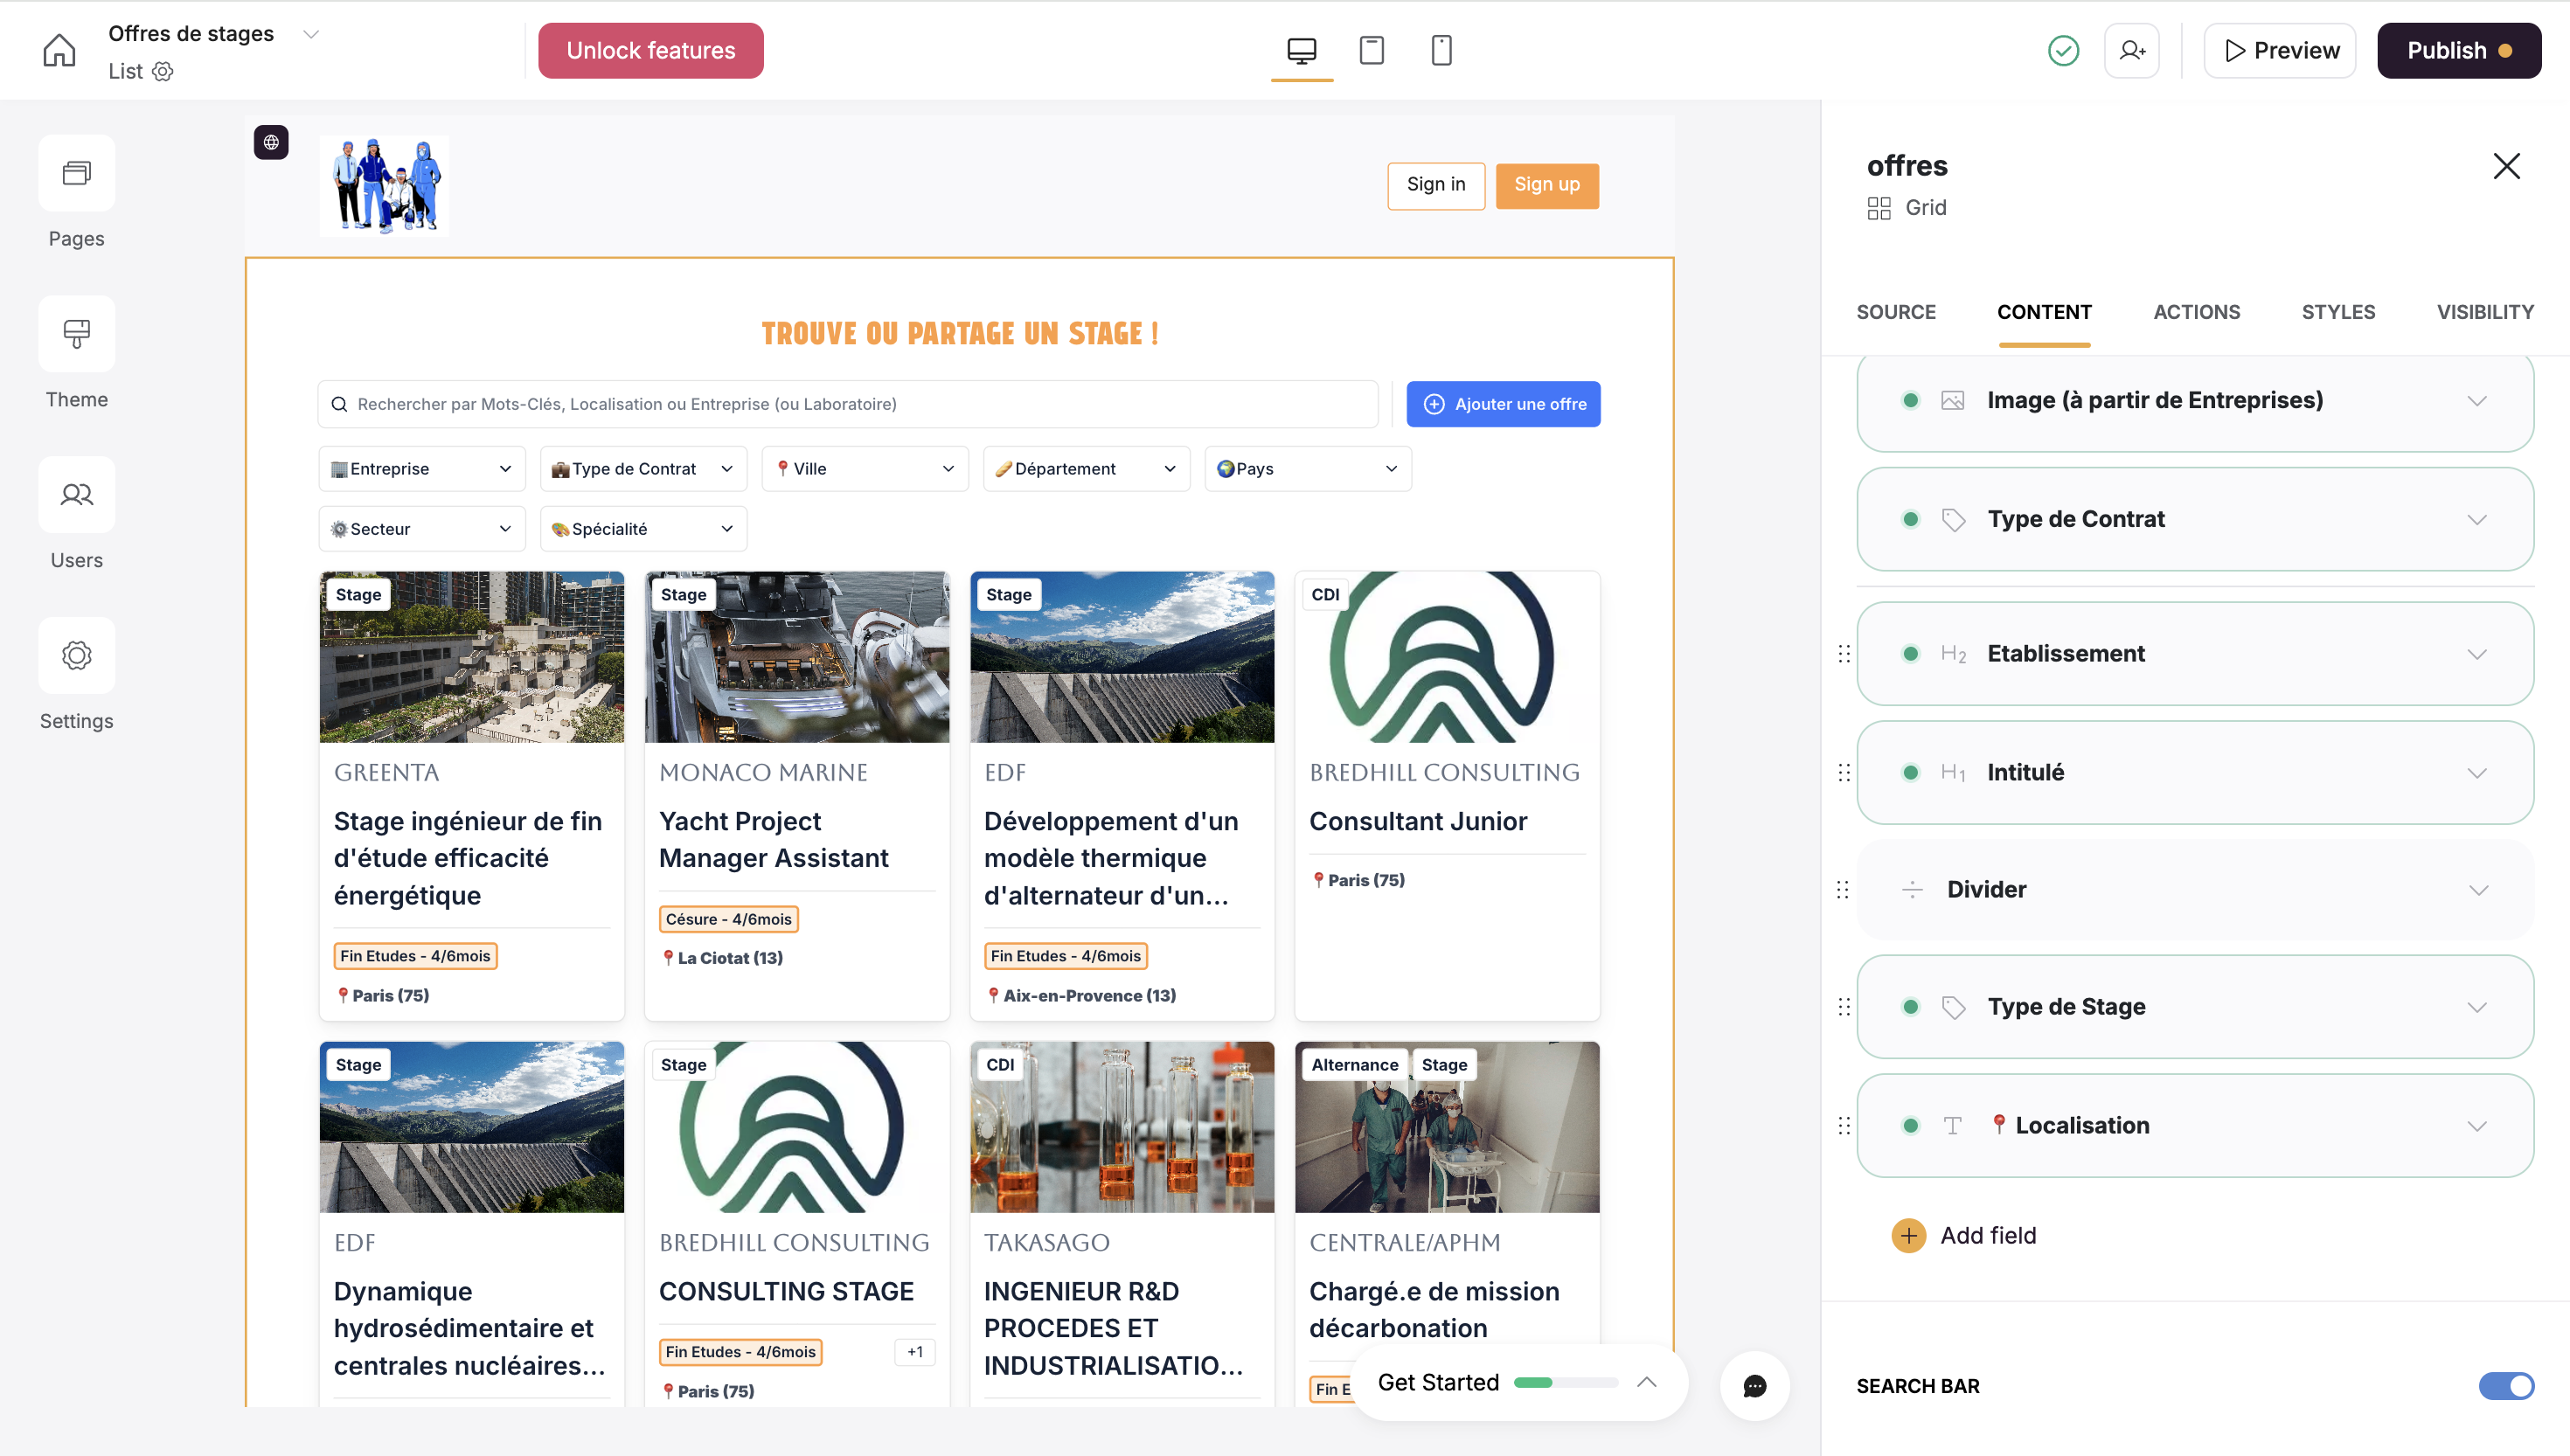Open the Theme panel icon
2570x1456 pixels.
click(x=76, y=334)
